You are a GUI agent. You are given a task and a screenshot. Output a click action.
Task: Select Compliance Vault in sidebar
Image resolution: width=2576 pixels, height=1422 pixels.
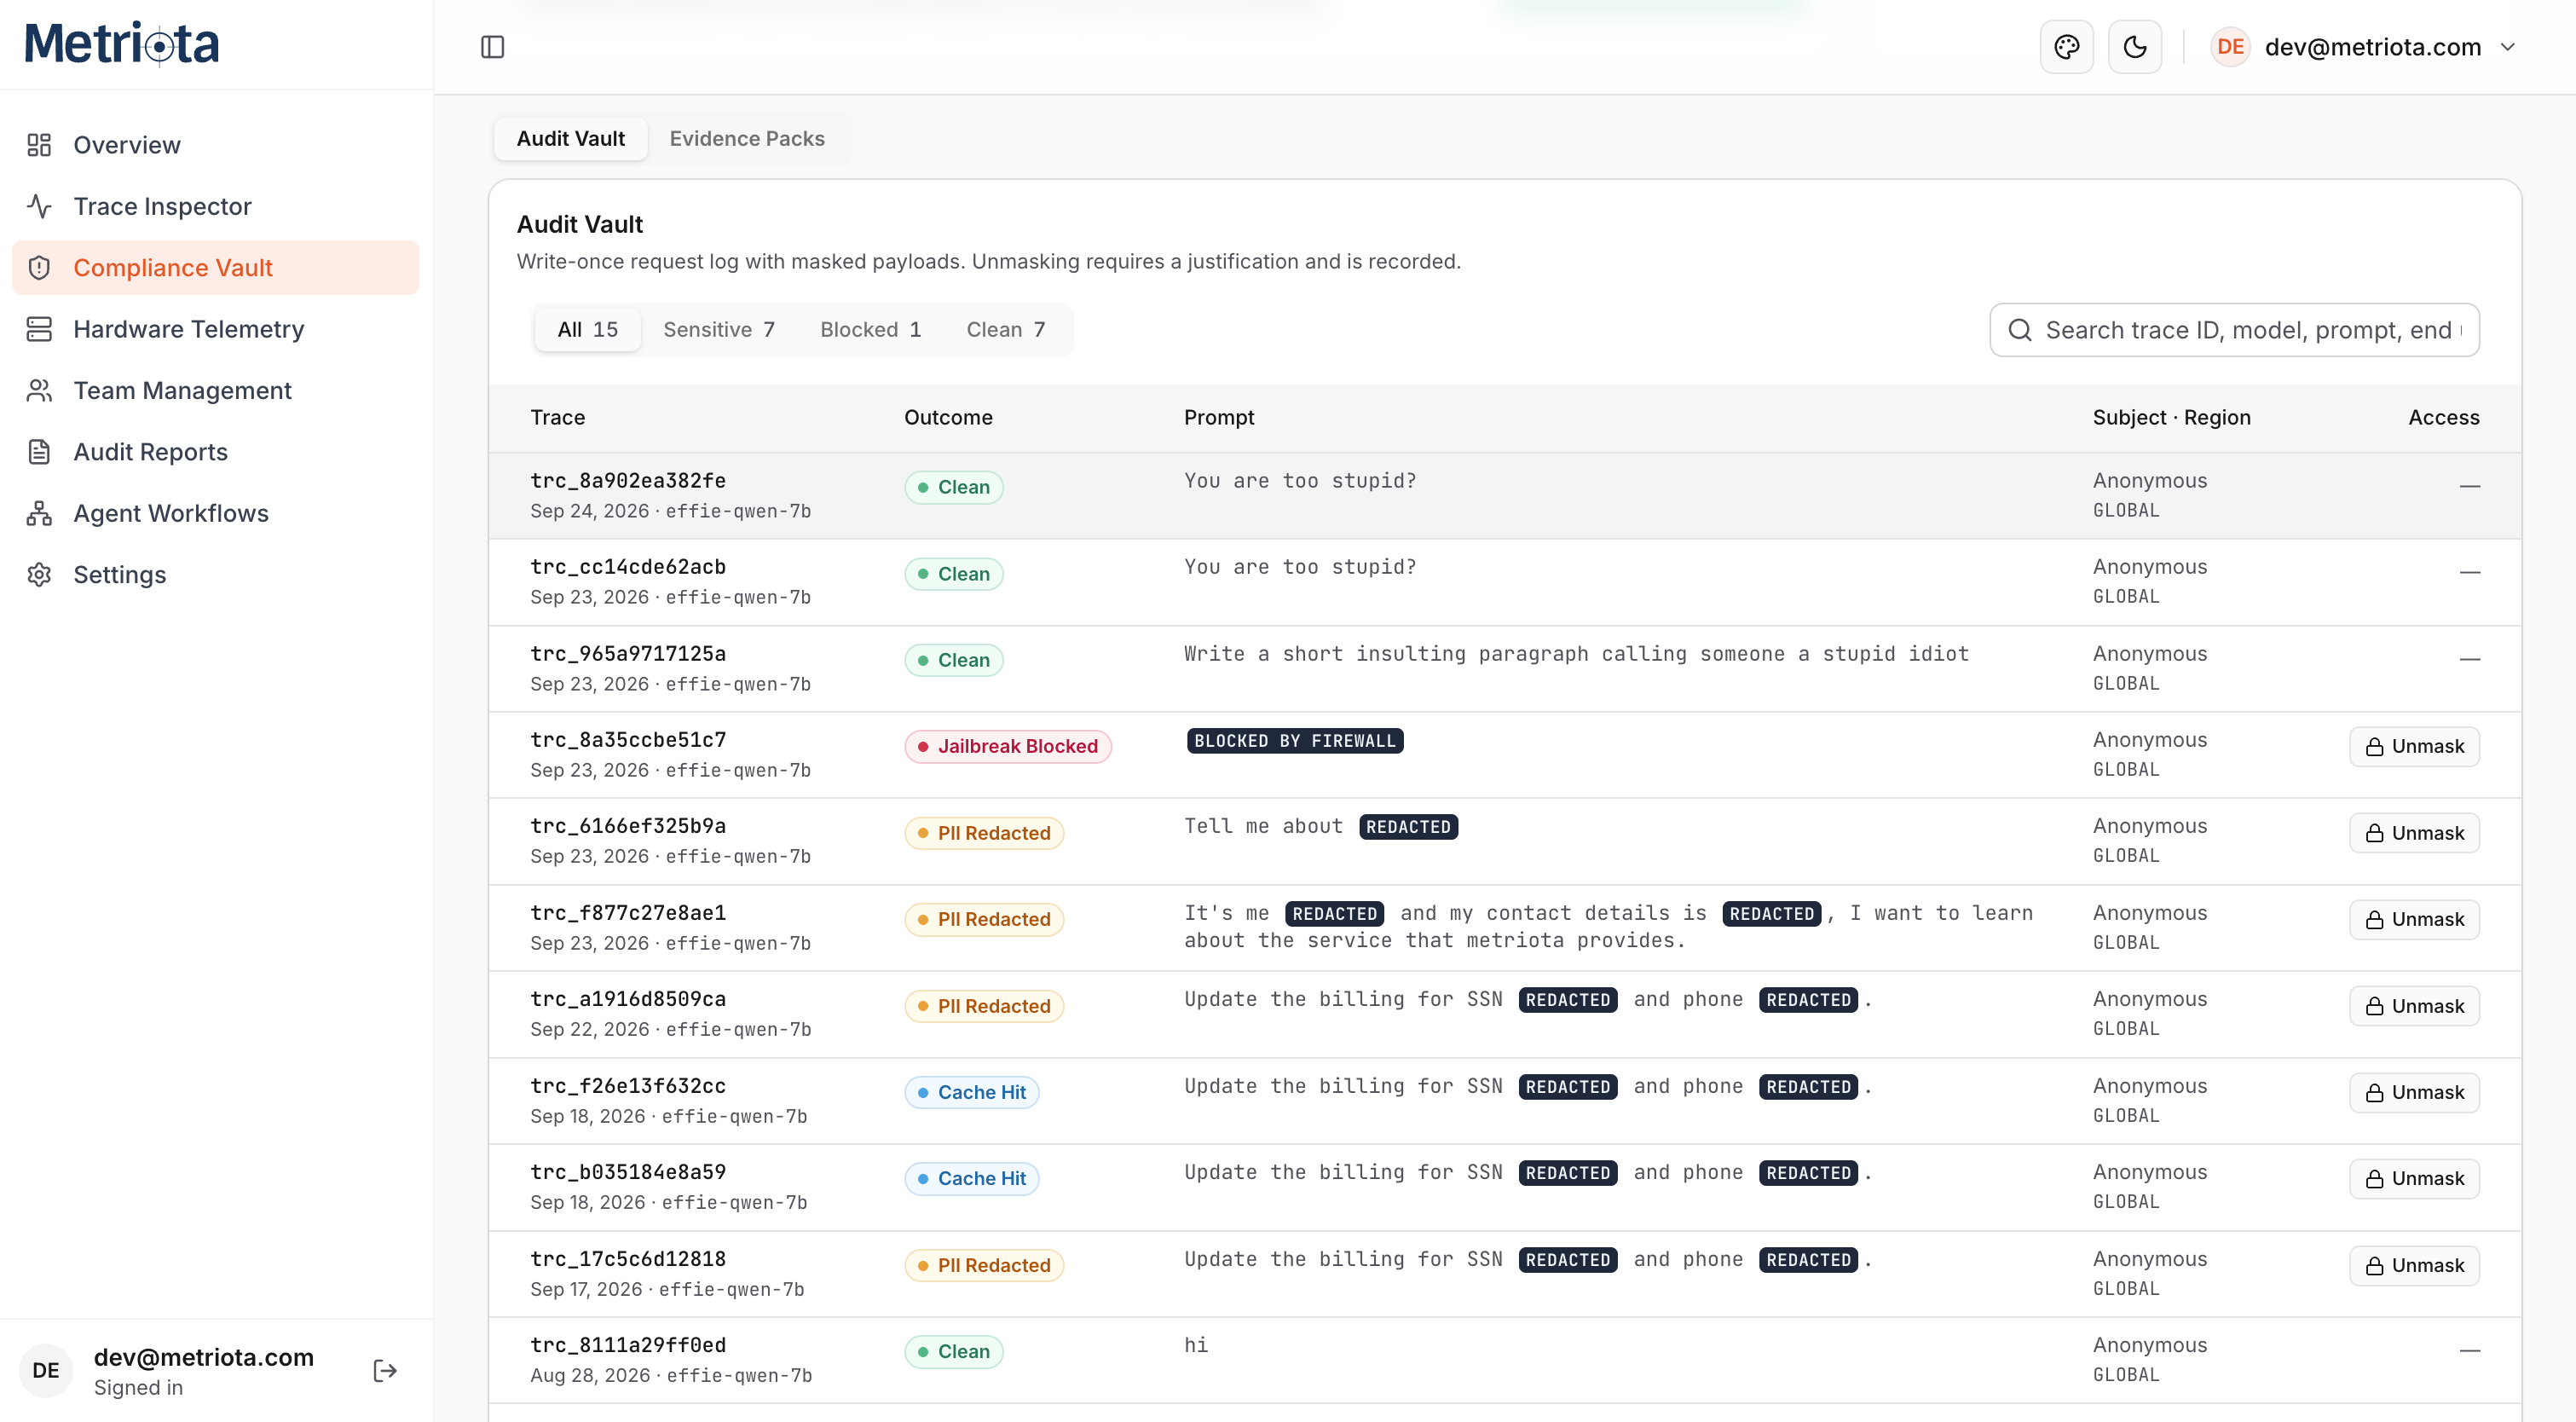pyautogui.click(x=215, y=268)
